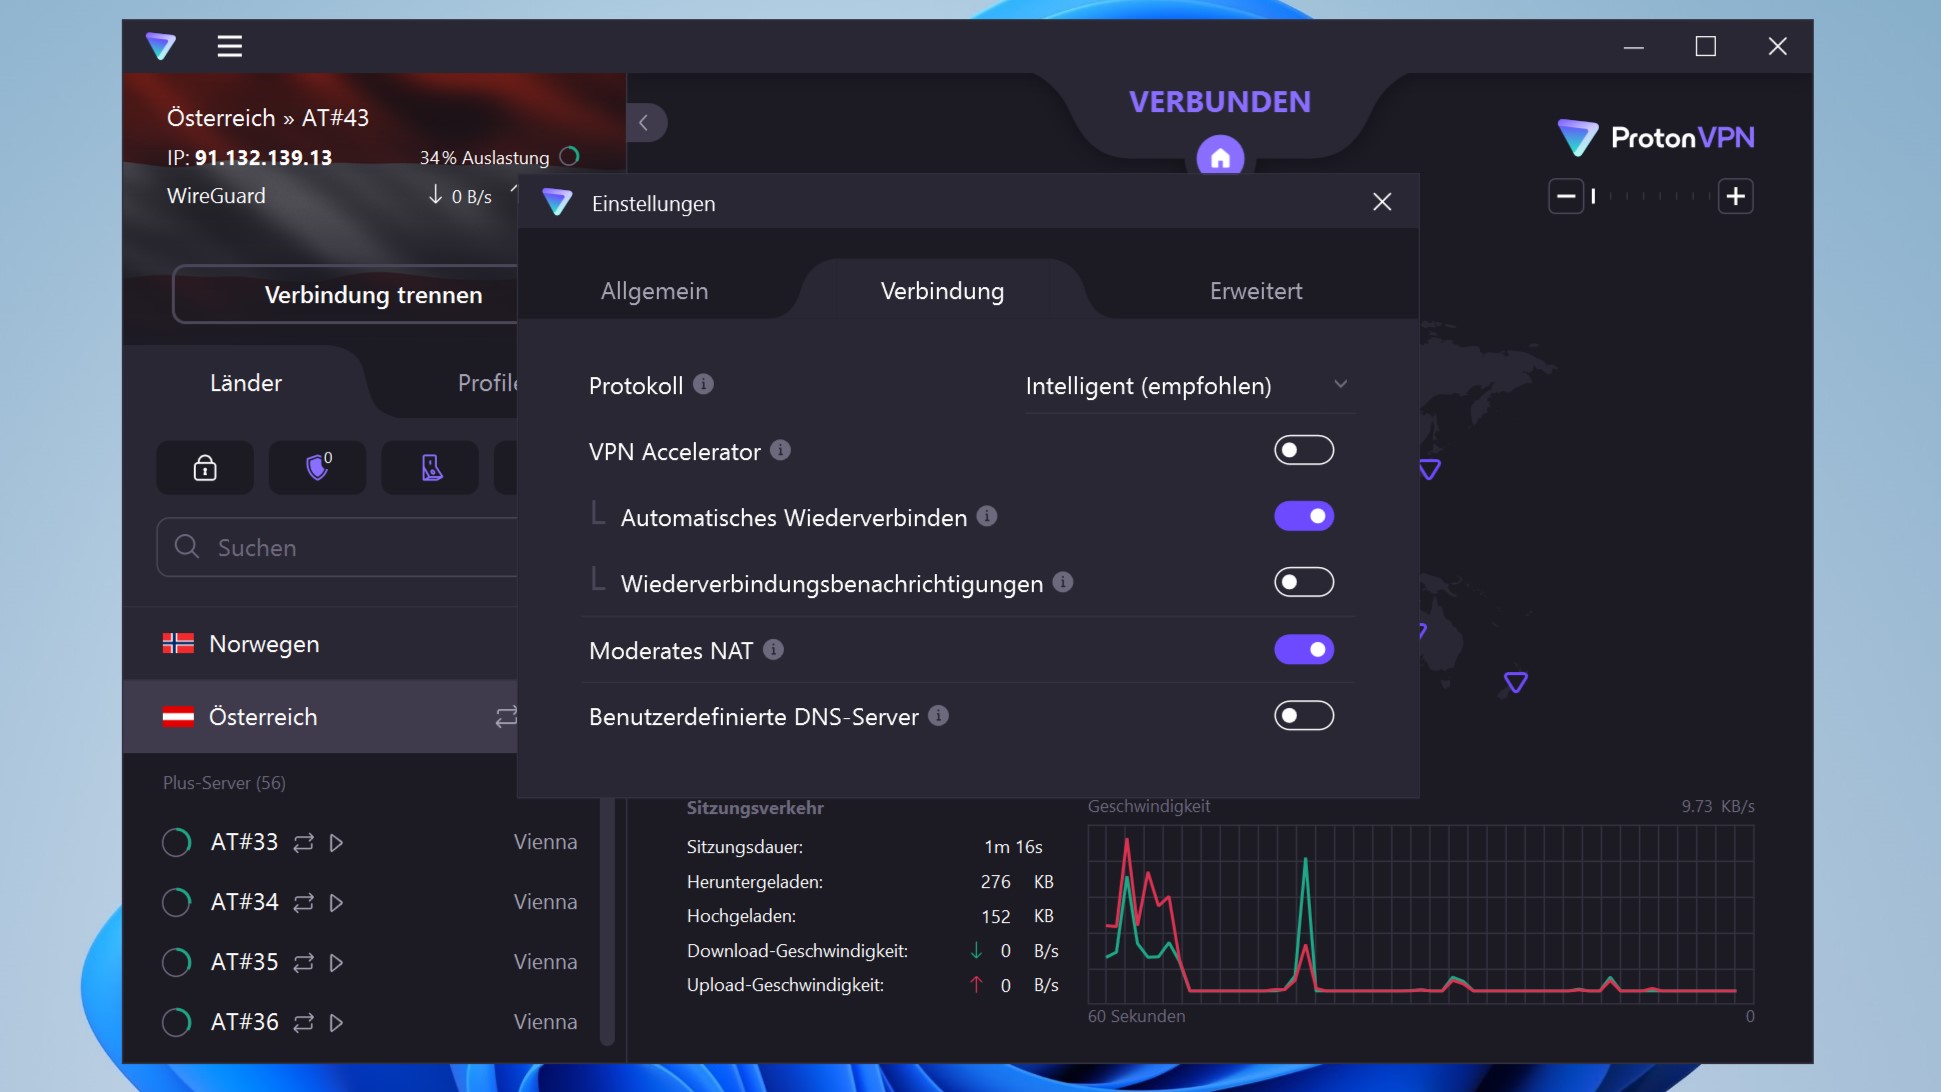Show Wiederverbindungsbenachrichtigungen info icon

pyautogui.click(x=1063, y=582)
